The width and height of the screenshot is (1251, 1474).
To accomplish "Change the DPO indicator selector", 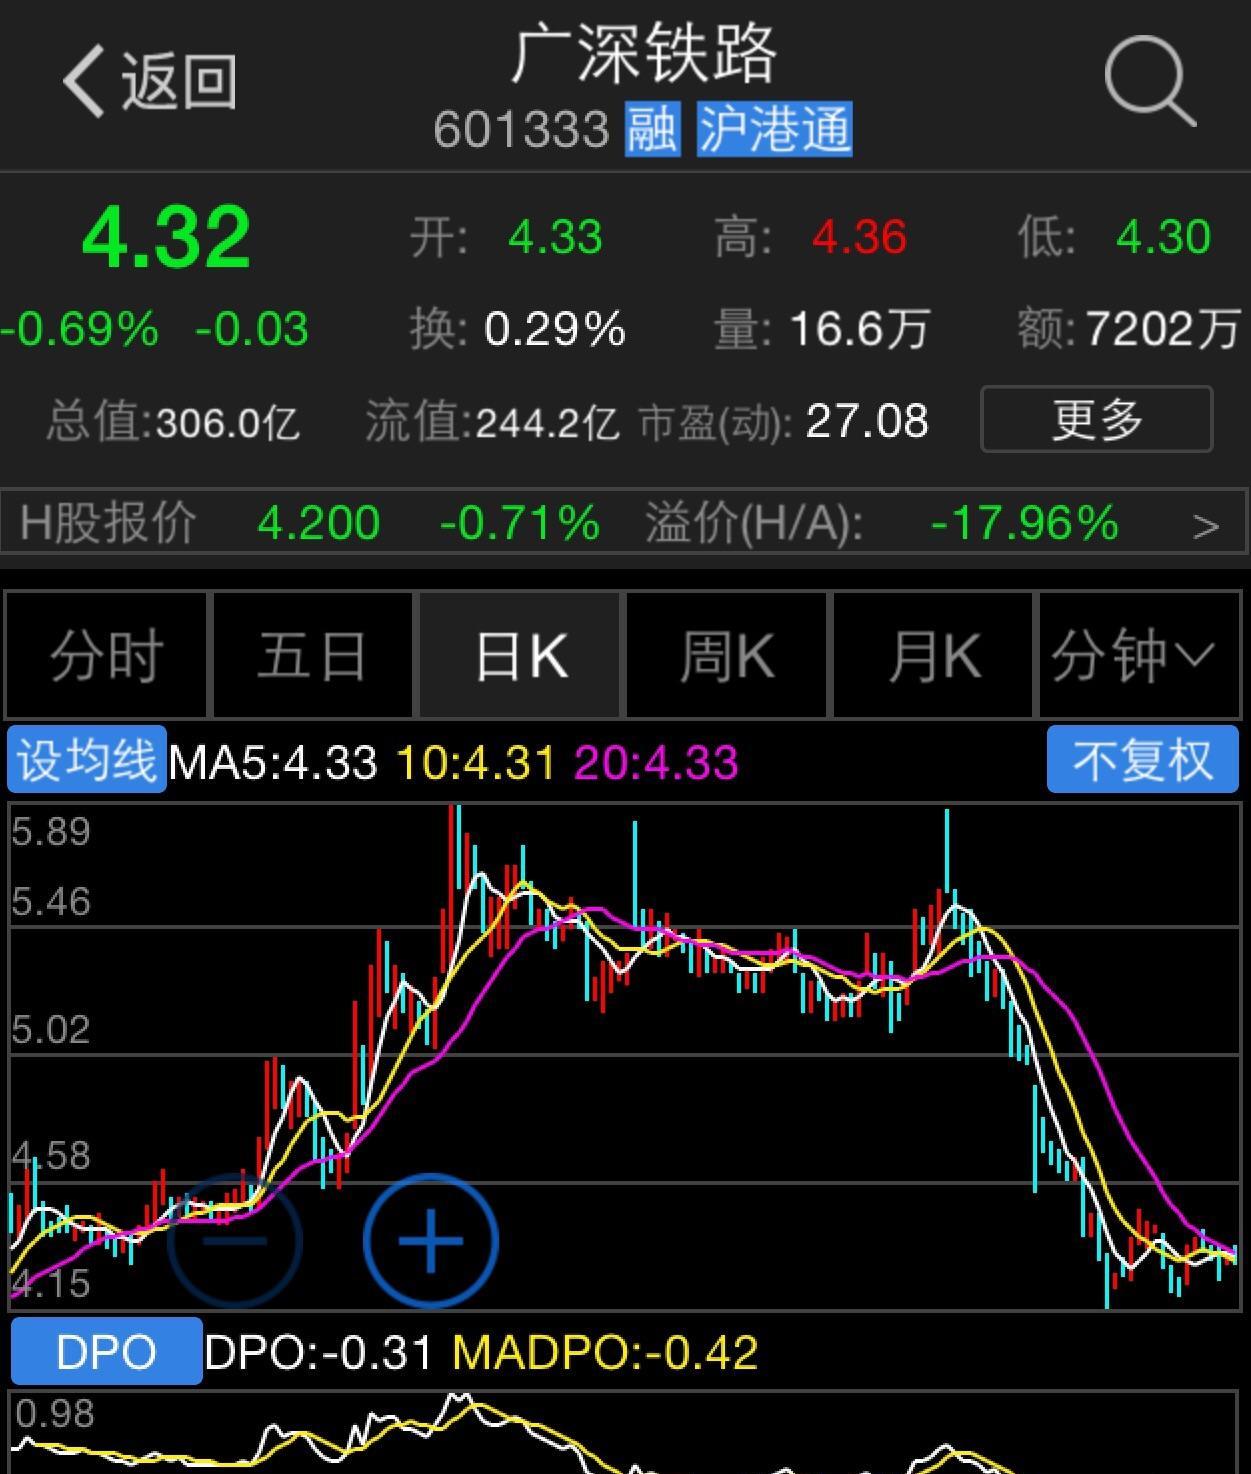I will pos(106,1352).
